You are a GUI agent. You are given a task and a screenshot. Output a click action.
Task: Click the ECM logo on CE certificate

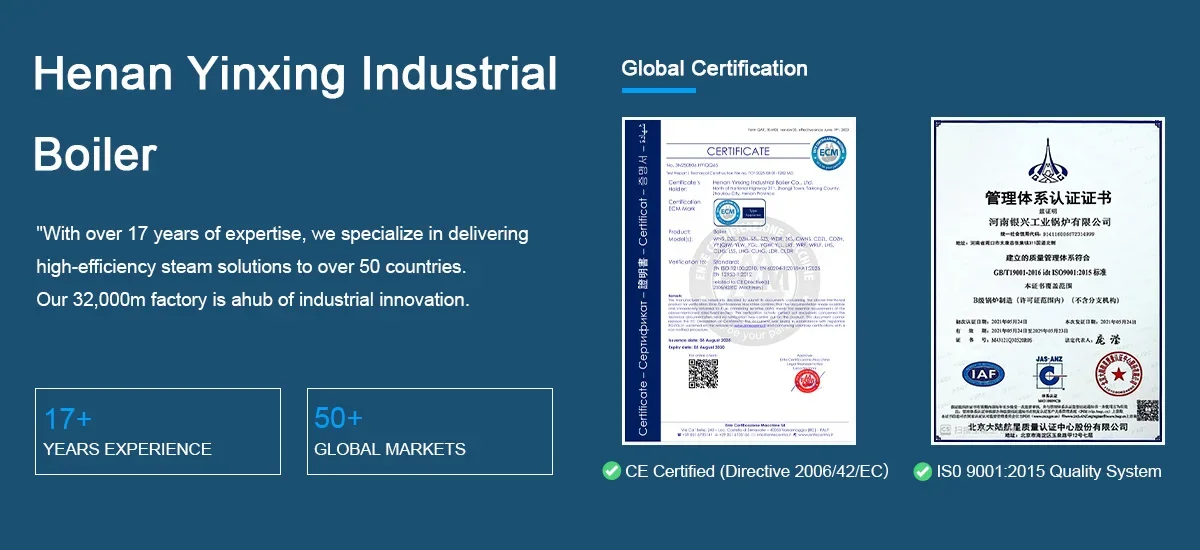828,151
